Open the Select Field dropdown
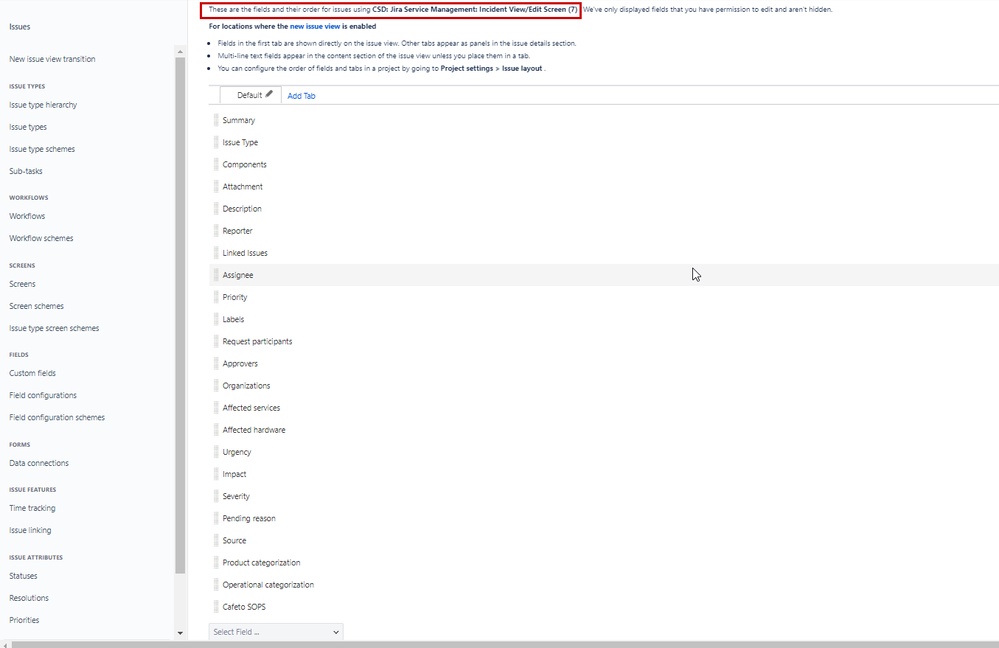The width and height of the screenshot is (999, 648). (276, 632)
